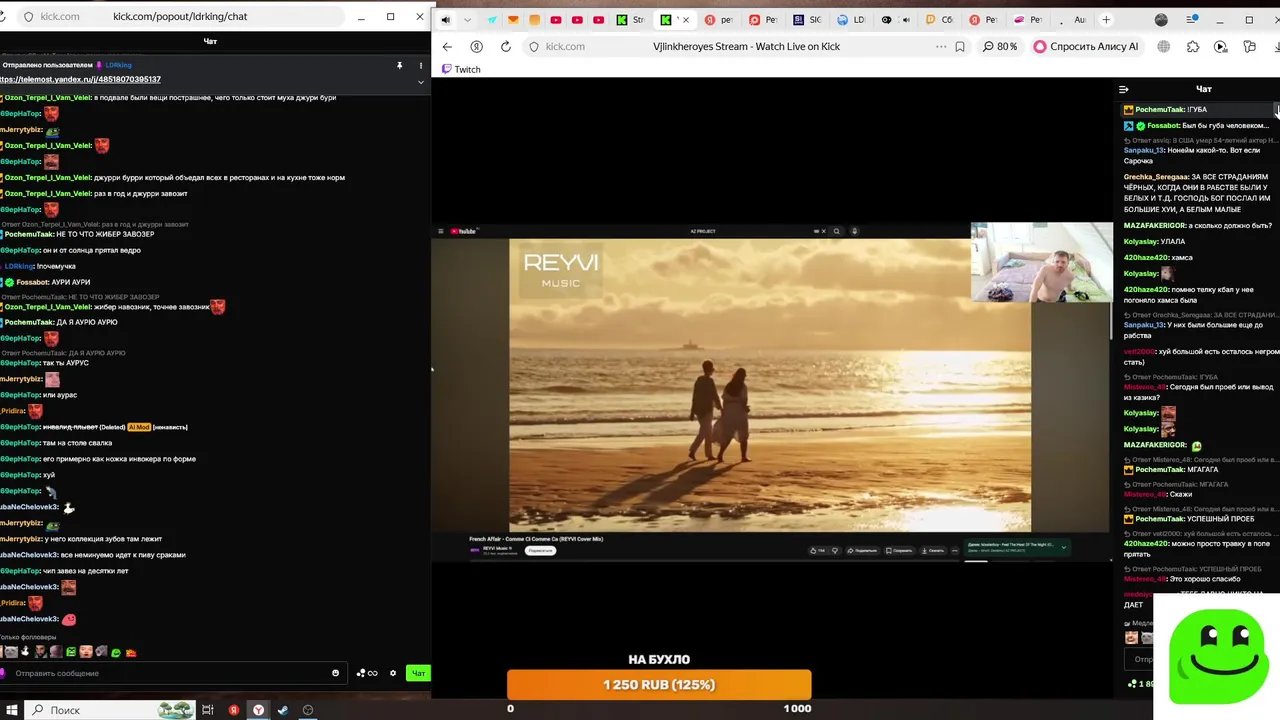
Task: Bookmark the page with the bookmark icon
Action: click(x=960, y=46)
